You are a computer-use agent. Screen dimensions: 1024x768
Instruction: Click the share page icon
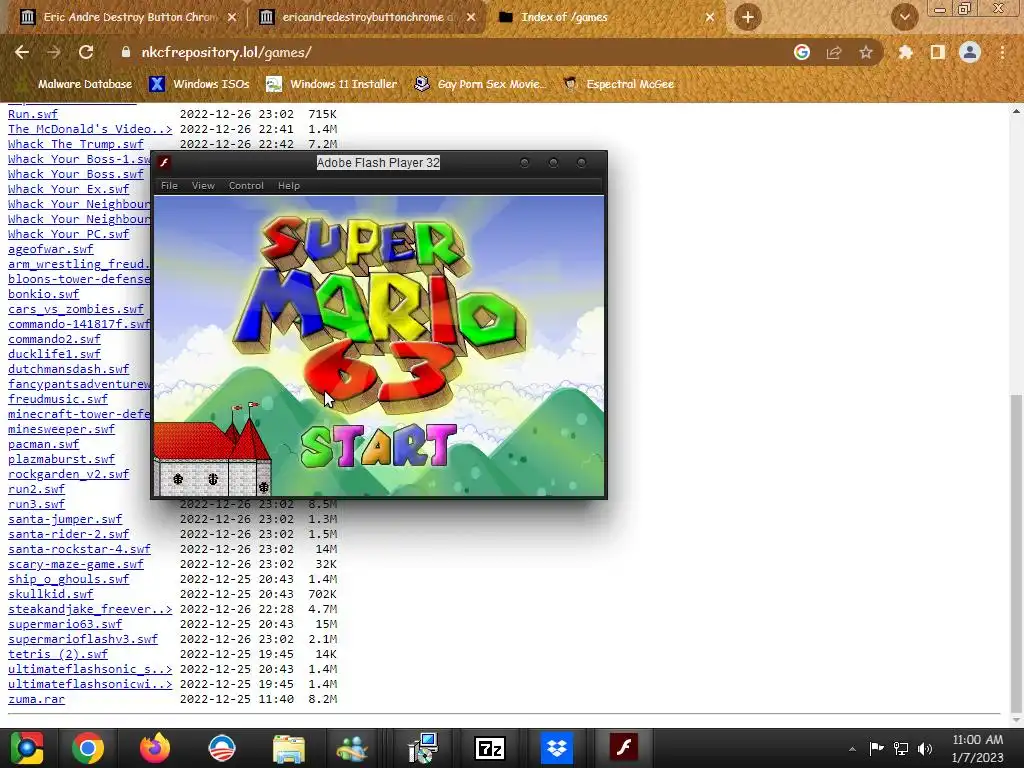834,52
